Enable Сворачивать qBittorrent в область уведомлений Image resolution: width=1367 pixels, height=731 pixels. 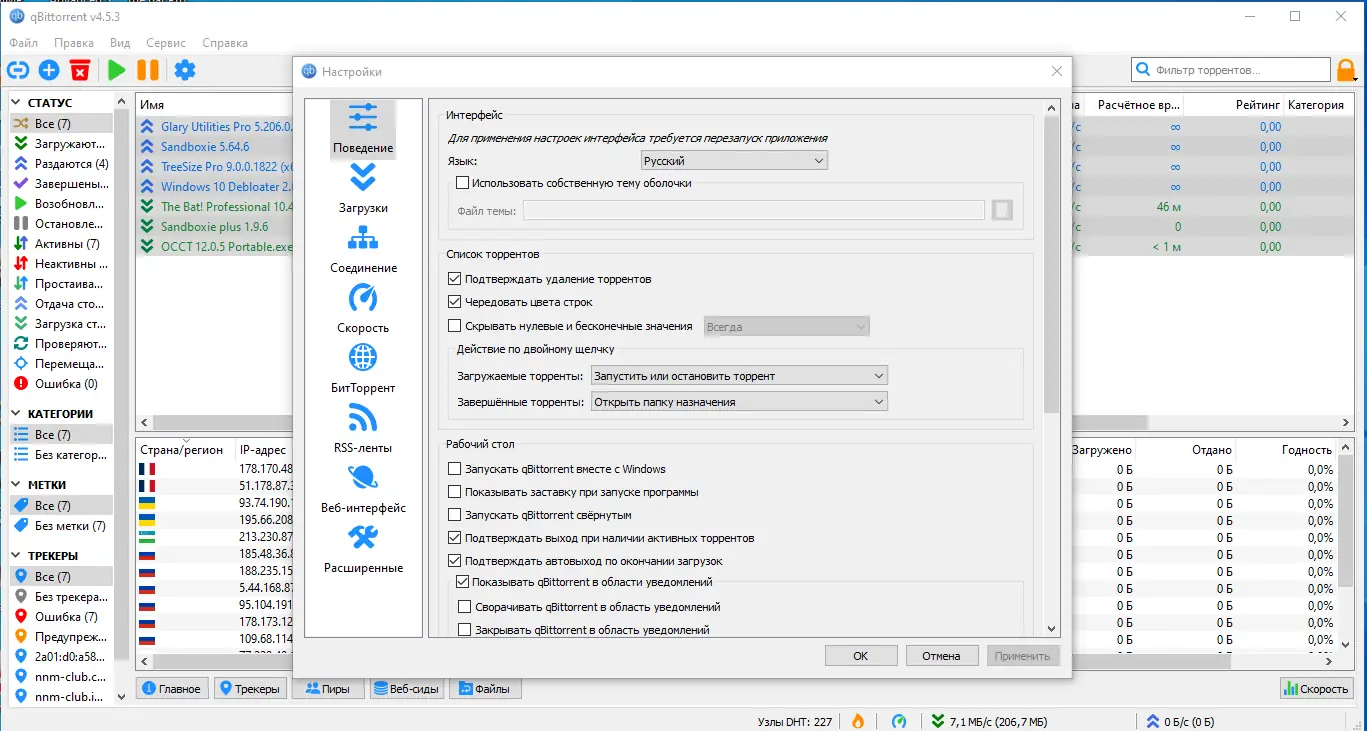464,607
